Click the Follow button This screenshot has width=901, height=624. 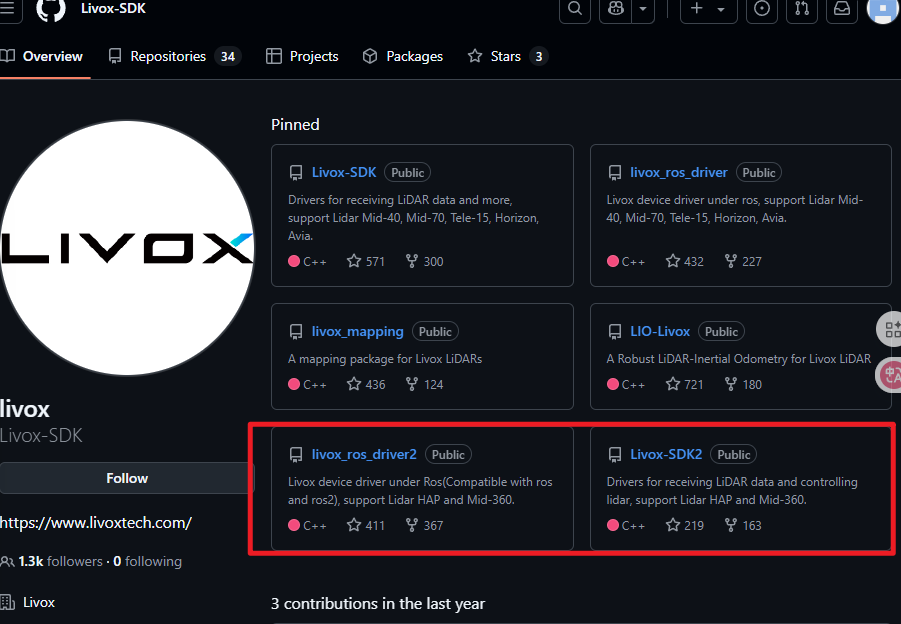tap(127, 478)
